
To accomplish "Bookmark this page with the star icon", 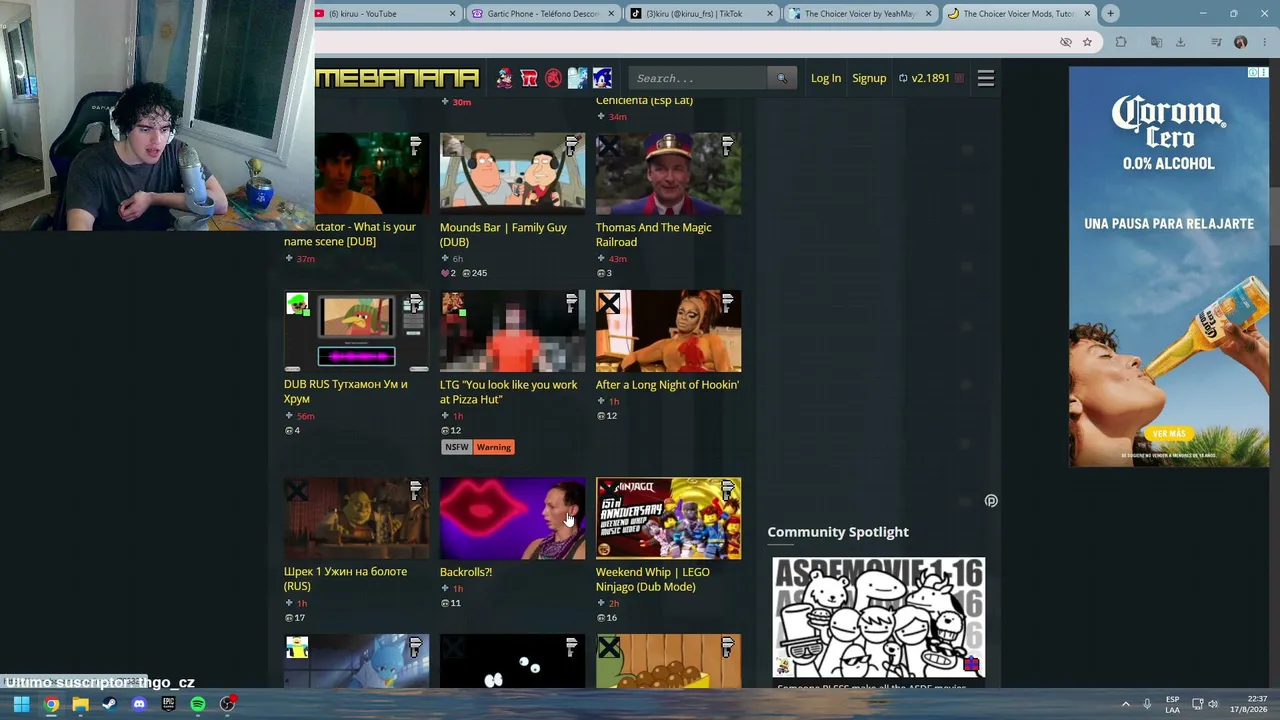I will pyautogui.click(x=1087, y=42).
